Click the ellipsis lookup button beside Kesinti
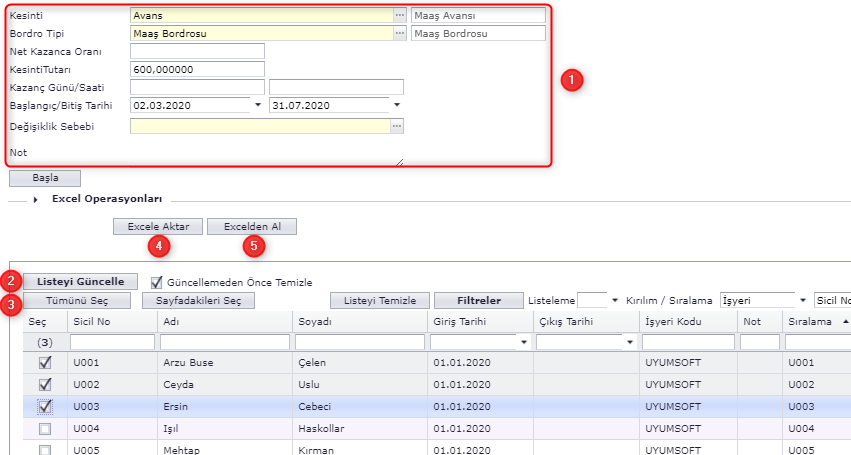The width and height of the screenshot is (851, 455). pos(398,15)
